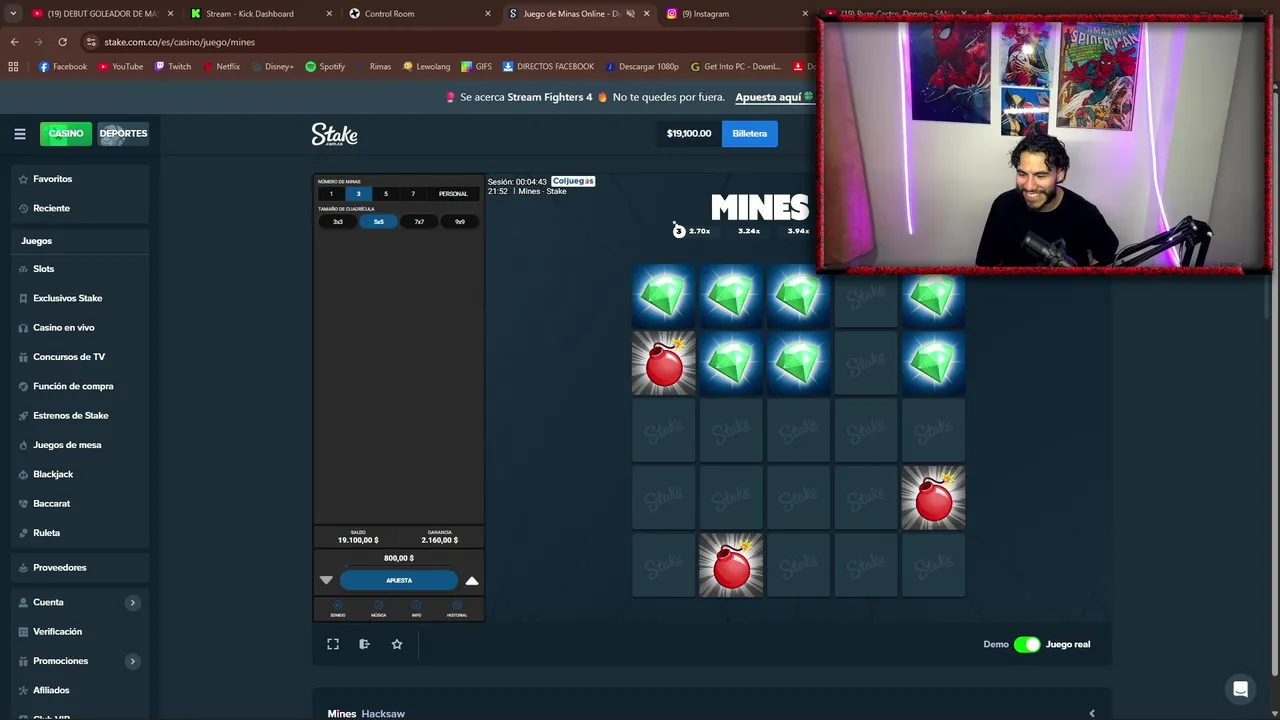Screen dimensions: 1280x720
Task: Go back in the browser
Action: tap(14, 42)
